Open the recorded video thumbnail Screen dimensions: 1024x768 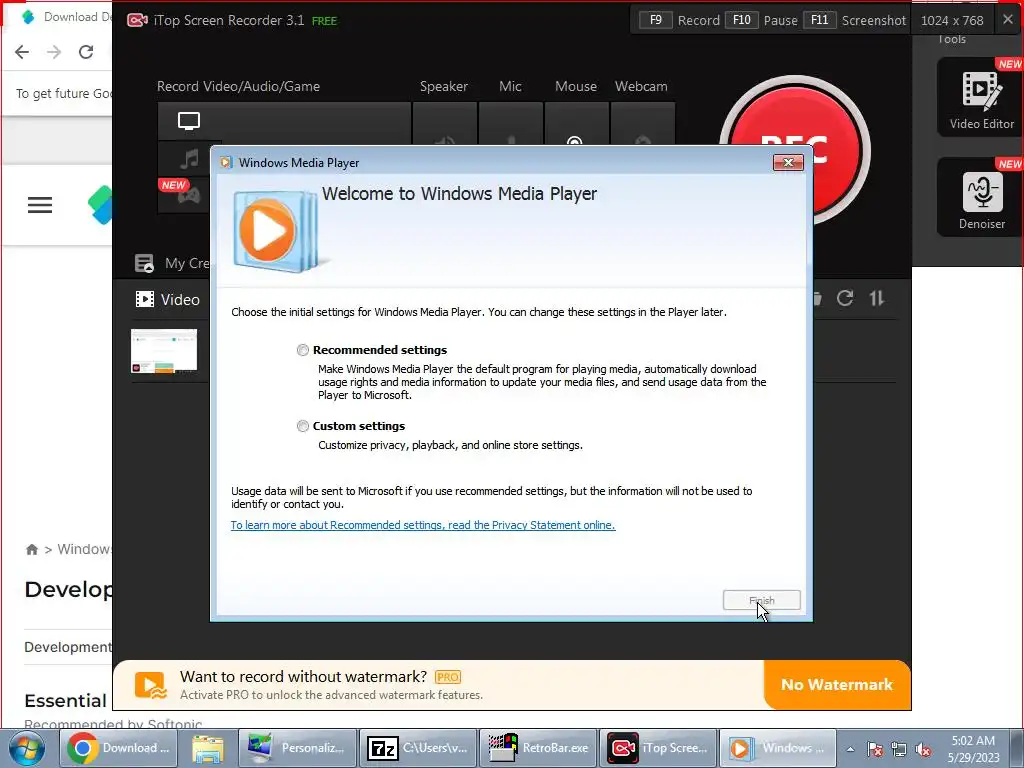pyautogui.click(x=164, y=351)
